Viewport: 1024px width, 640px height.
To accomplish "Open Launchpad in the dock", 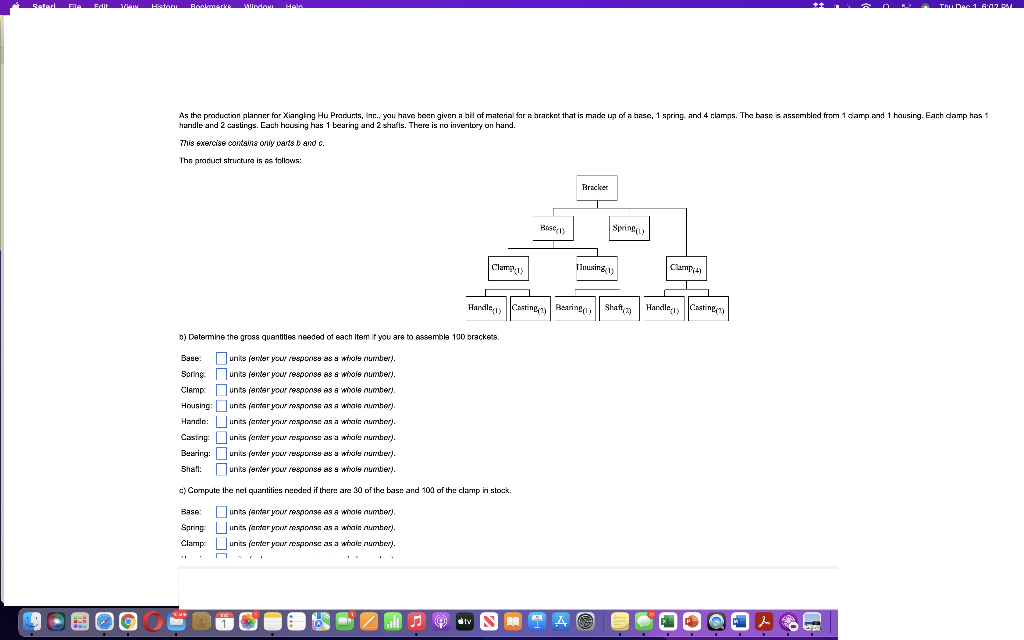I will coord(80,622).
